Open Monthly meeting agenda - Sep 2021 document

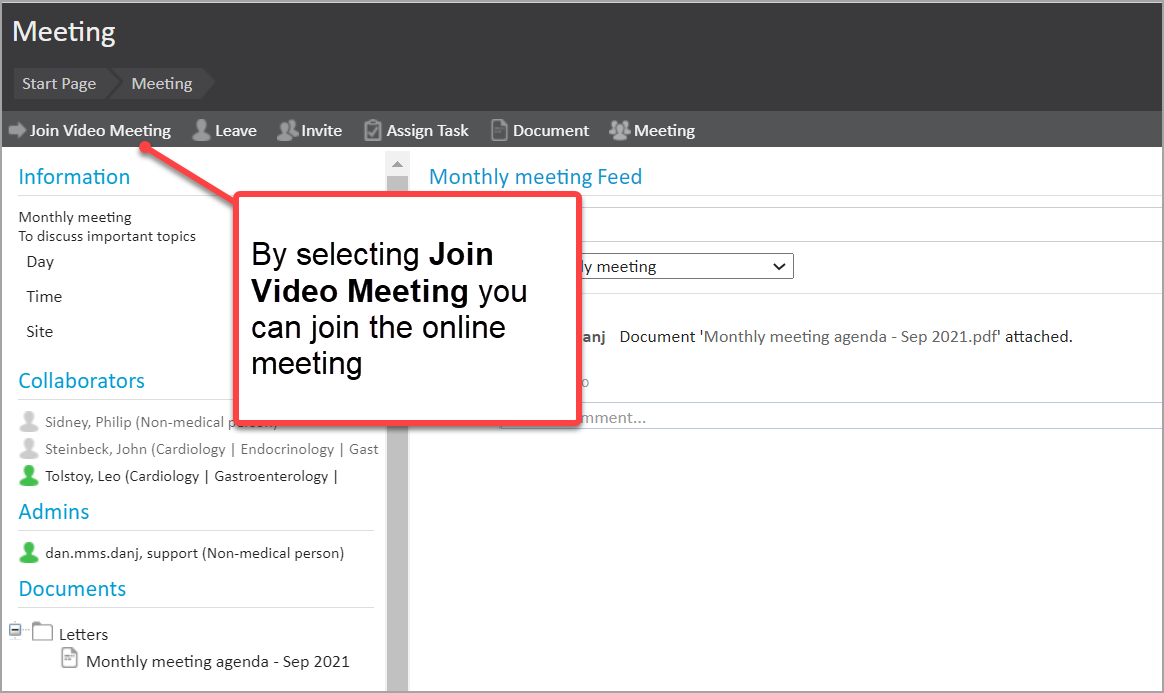coord(217,661)
